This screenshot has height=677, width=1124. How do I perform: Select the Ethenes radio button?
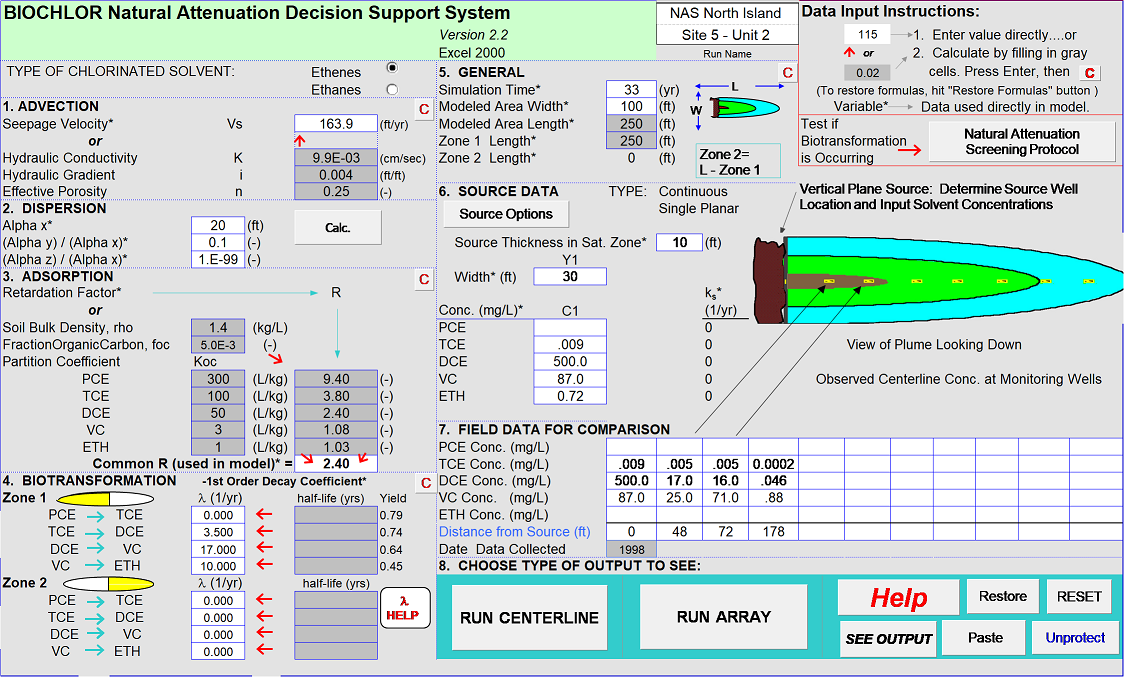[x=392, y=68]
